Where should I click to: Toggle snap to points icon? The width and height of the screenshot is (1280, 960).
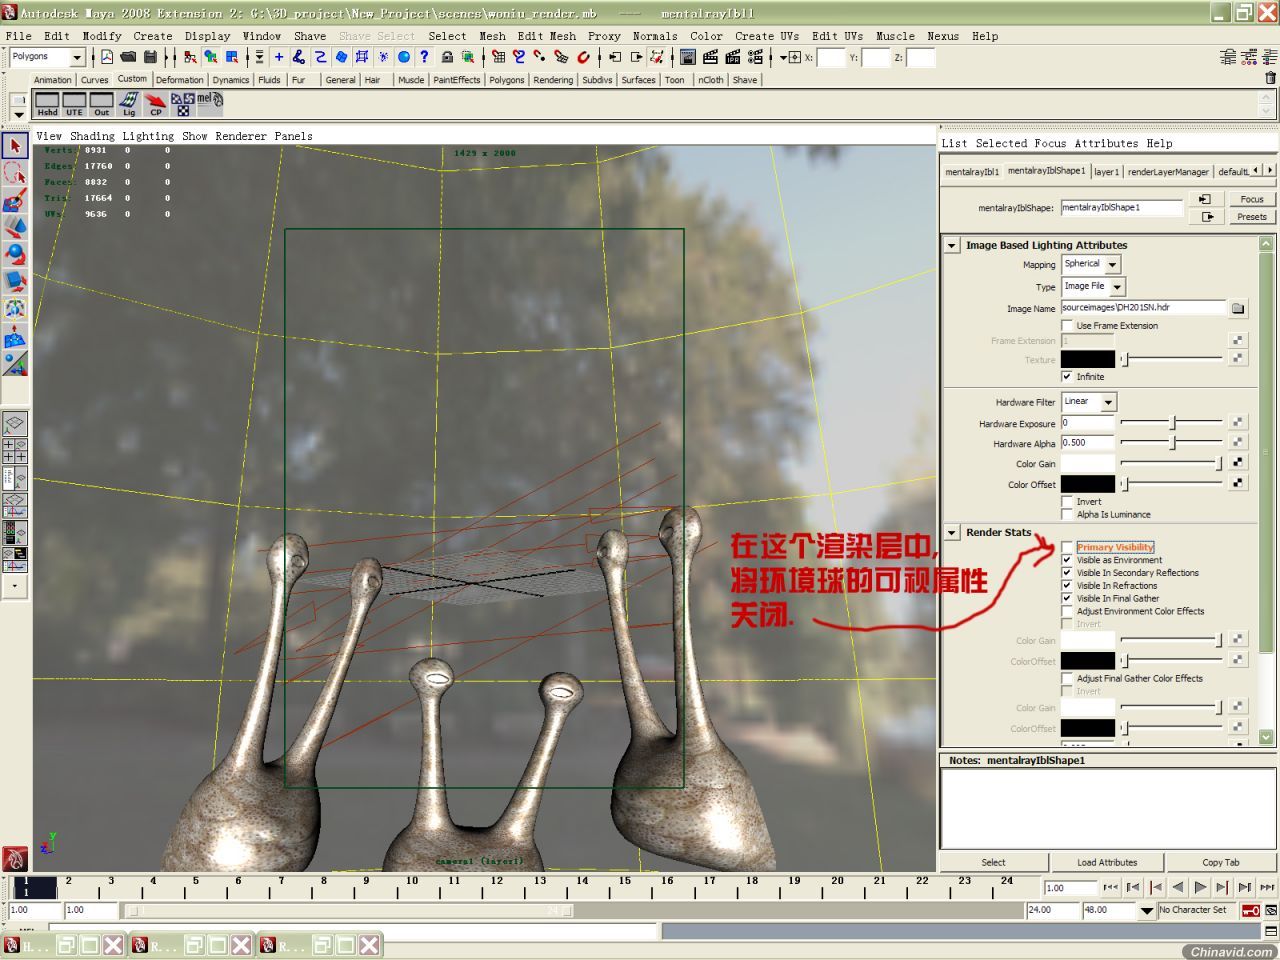pyautogui.click(x=540, y=57)
